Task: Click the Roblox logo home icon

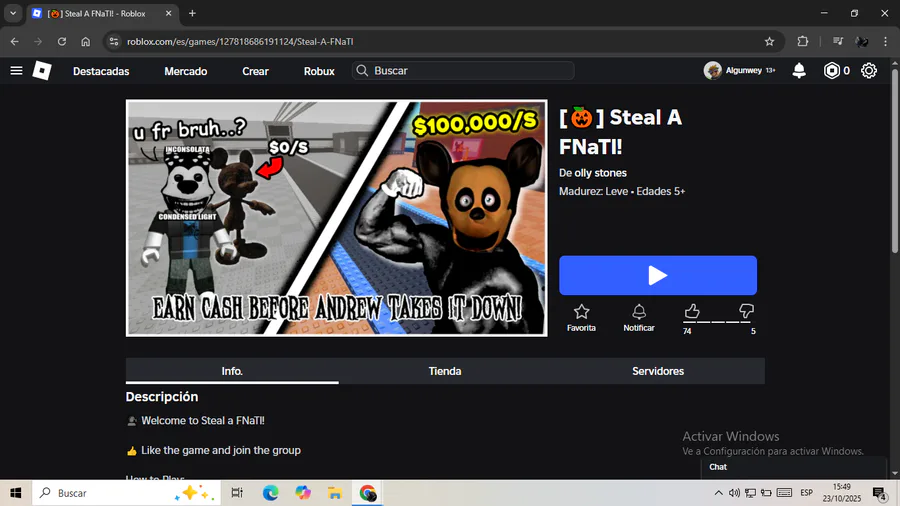Action: (42, 71)
